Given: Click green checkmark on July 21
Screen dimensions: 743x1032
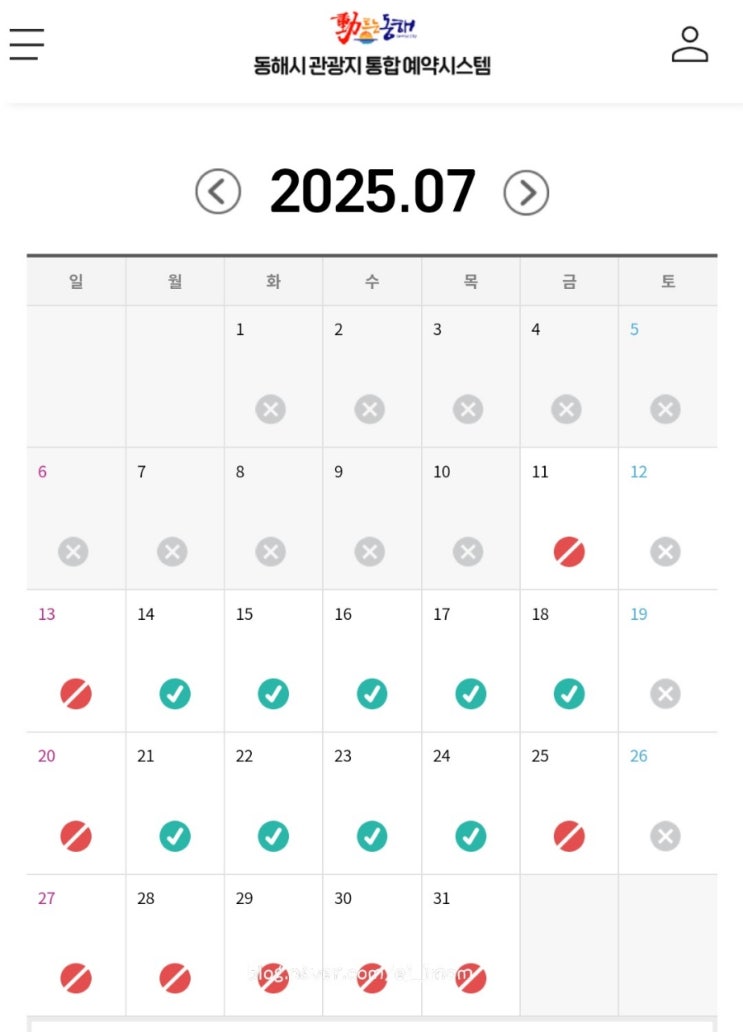Looking at the screenshot, I should pyautogui.click(x=175, y=836).
